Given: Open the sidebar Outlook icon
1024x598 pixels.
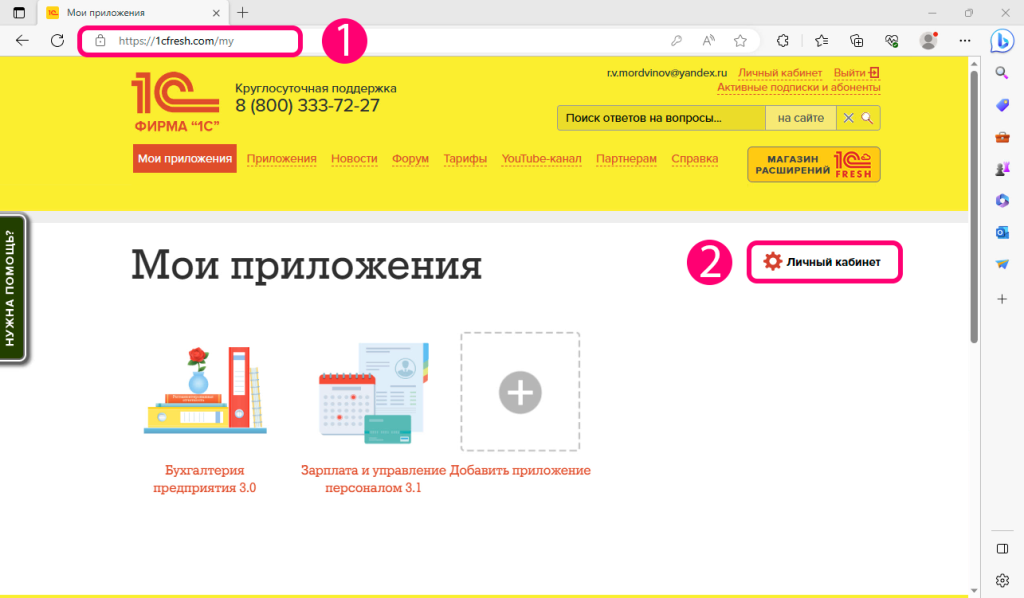Looking at the screenshot, I should coord(1002,232).
